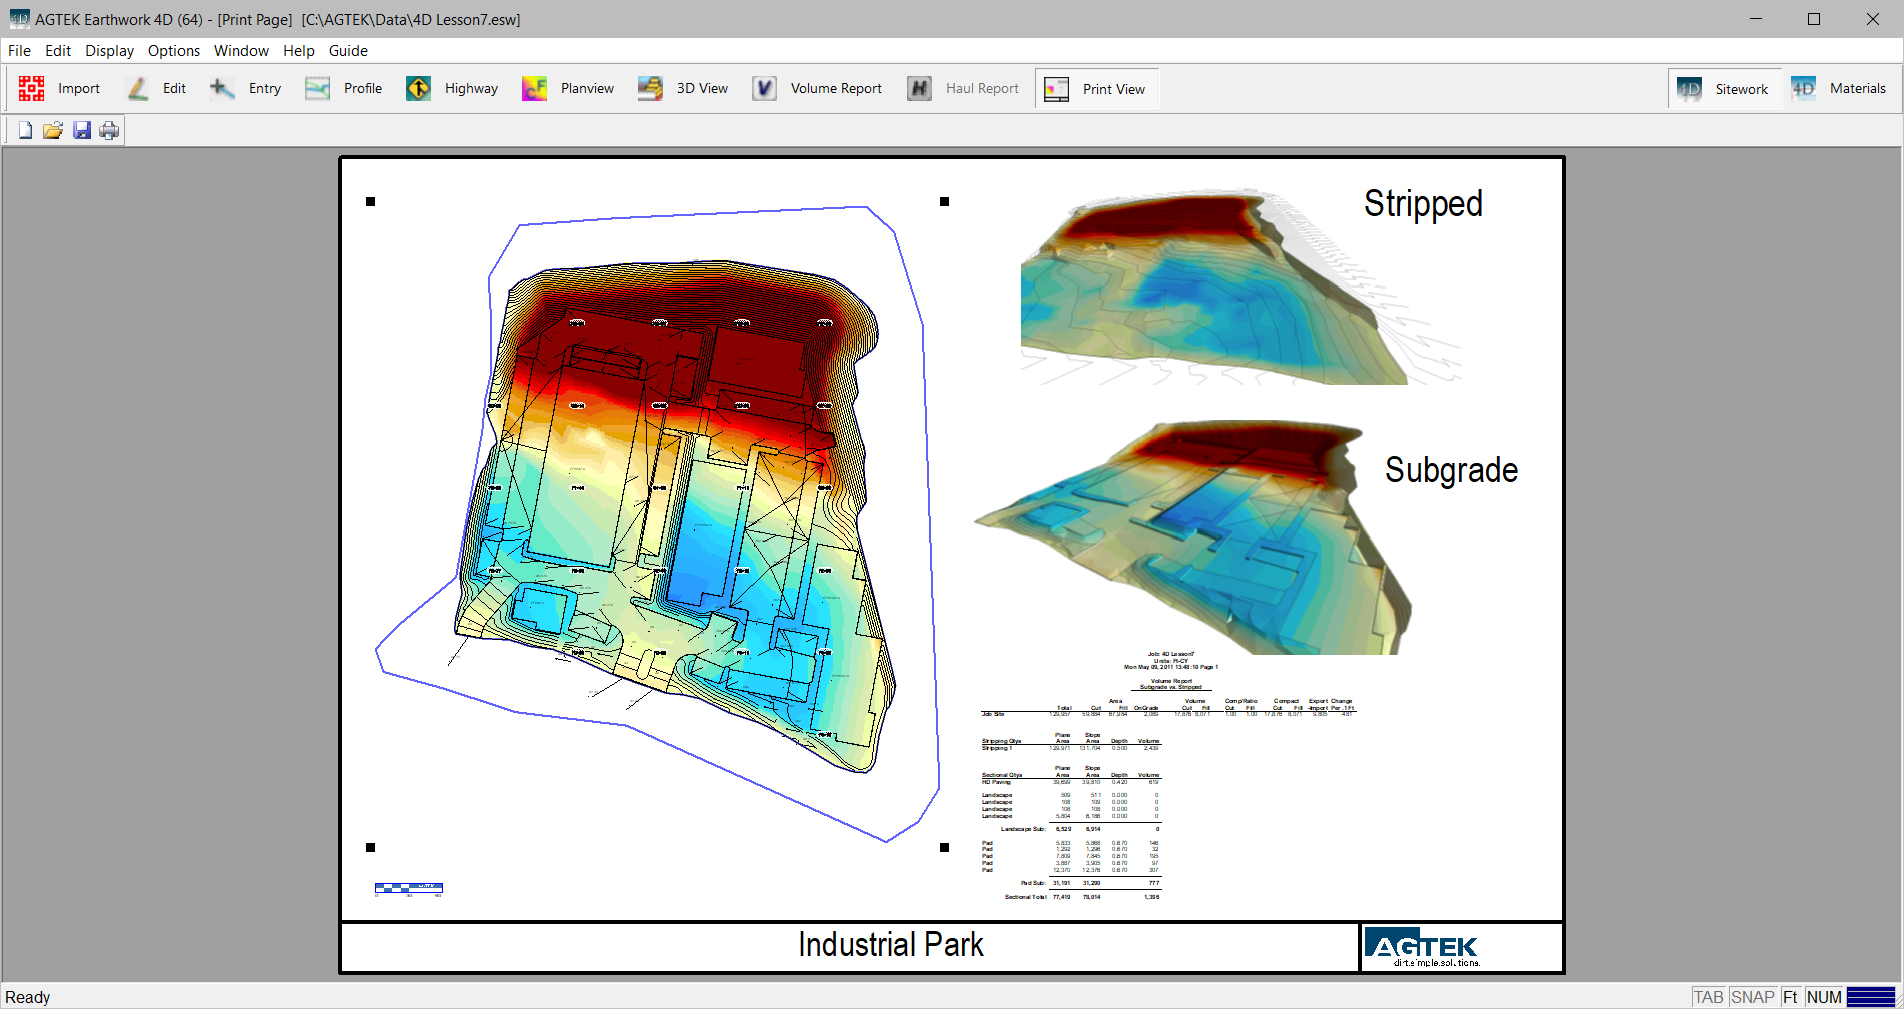Open the File menu
This screenshot has width=1904, height=1009.
tap(19, 51)
